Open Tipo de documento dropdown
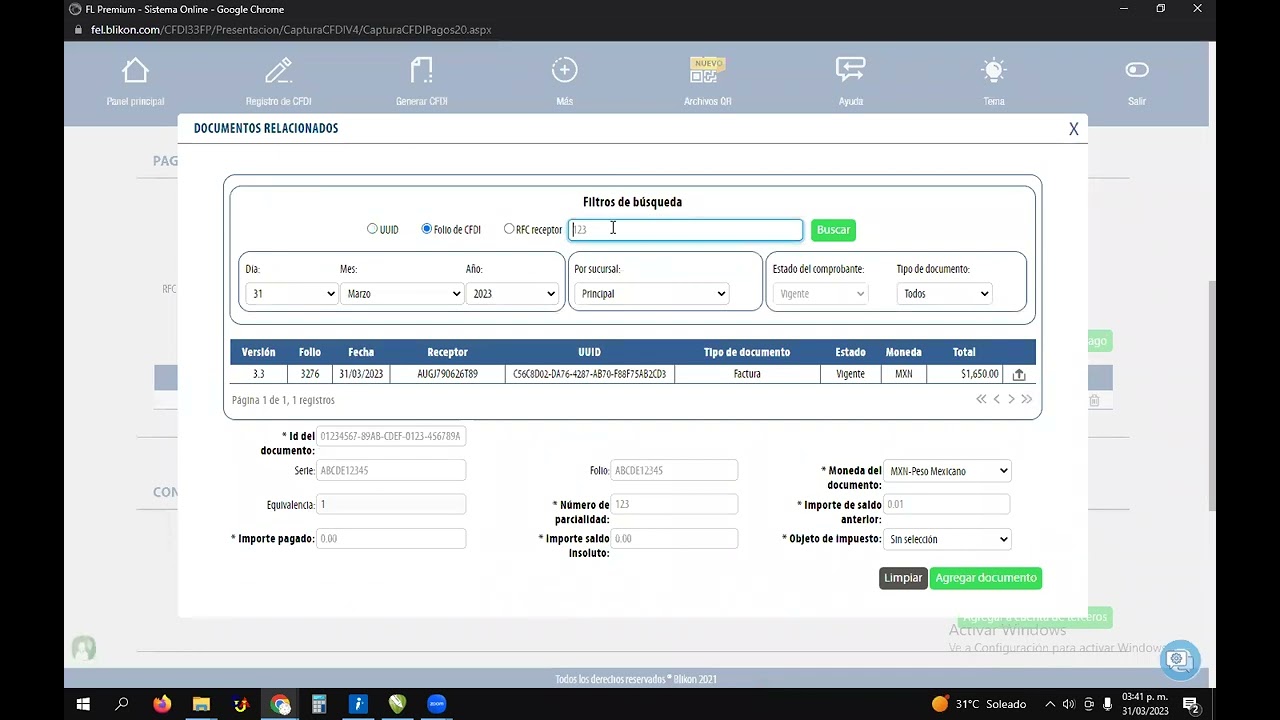 pyautogui.click(x=944, y=294)
